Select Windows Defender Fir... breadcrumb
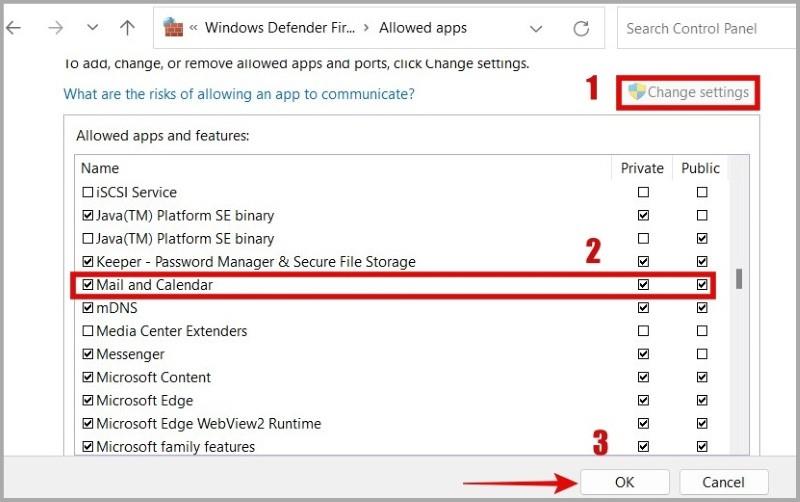The width and height of the screenshot is (800, 502). [x=280, y=28]
